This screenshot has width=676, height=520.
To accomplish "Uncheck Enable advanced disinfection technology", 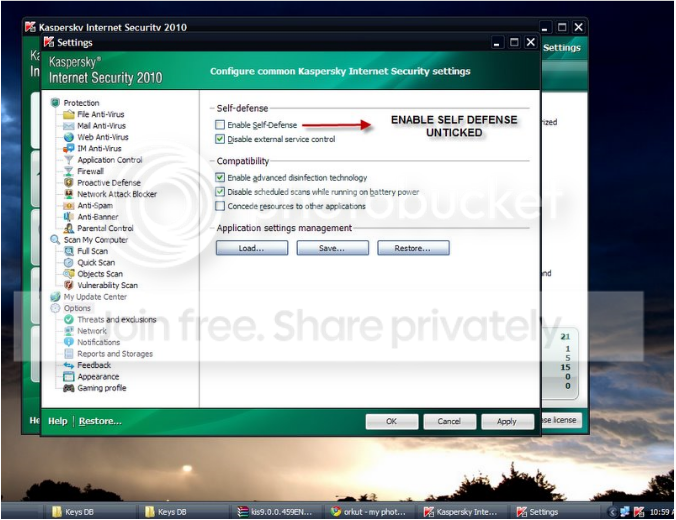I will point(220,178).
